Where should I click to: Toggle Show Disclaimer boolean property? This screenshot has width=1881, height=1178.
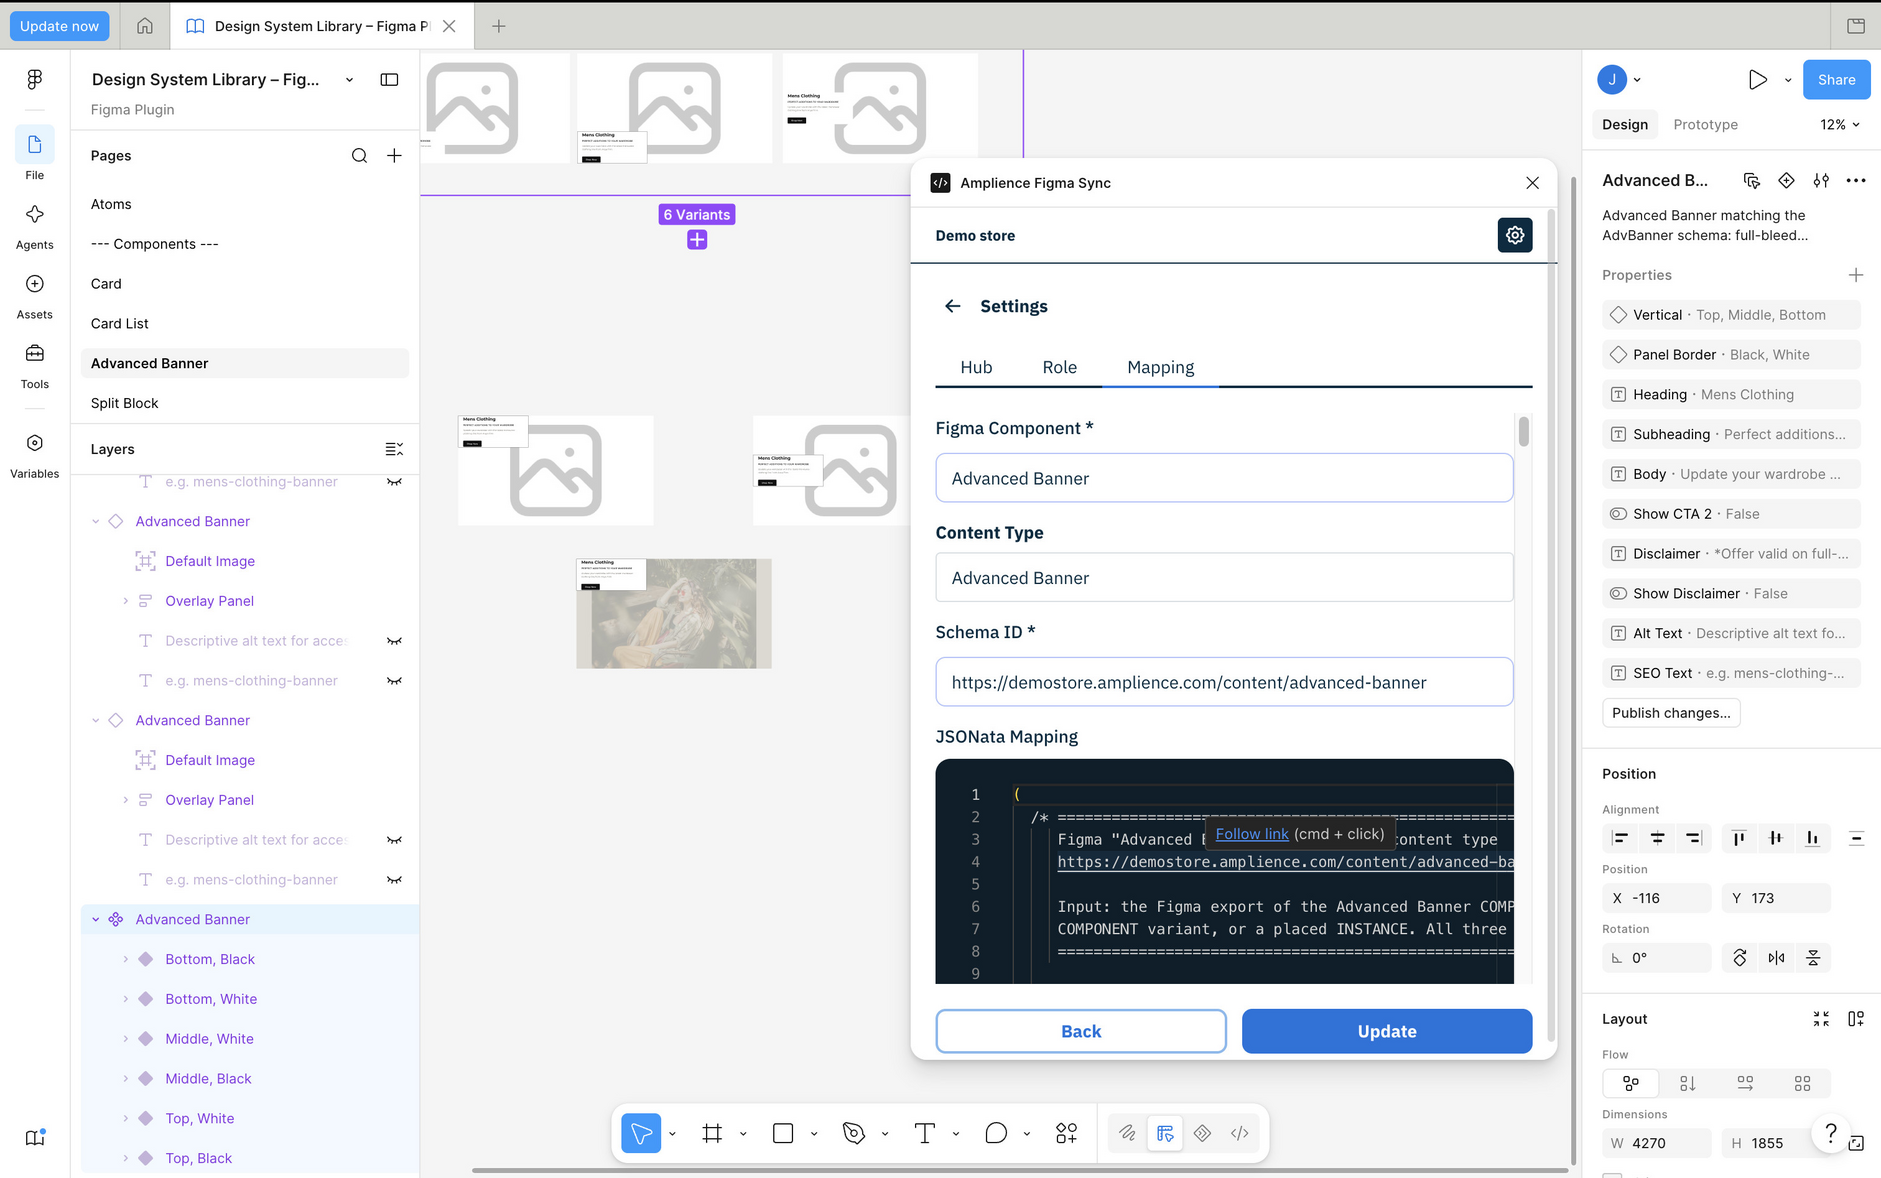(1731, 593)
